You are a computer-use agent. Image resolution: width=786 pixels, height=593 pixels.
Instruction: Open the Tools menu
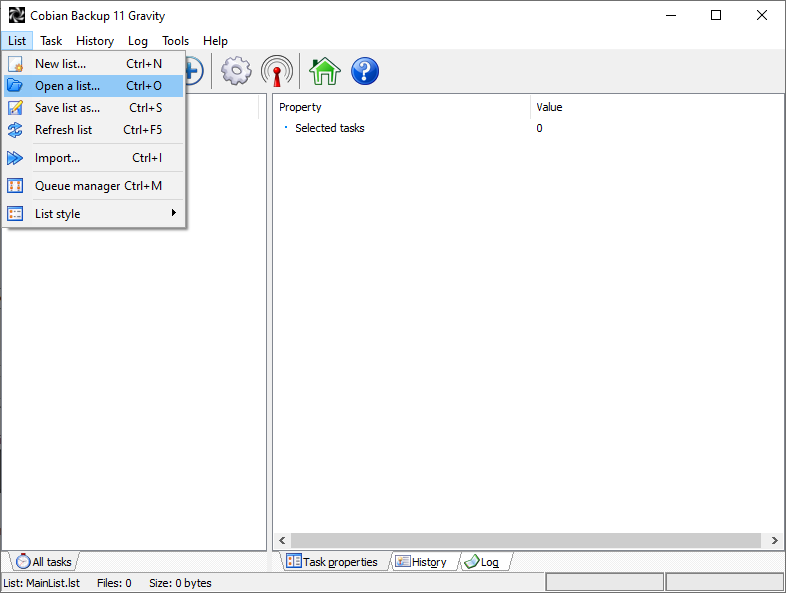pyautogui.click(x=175, y=41)
